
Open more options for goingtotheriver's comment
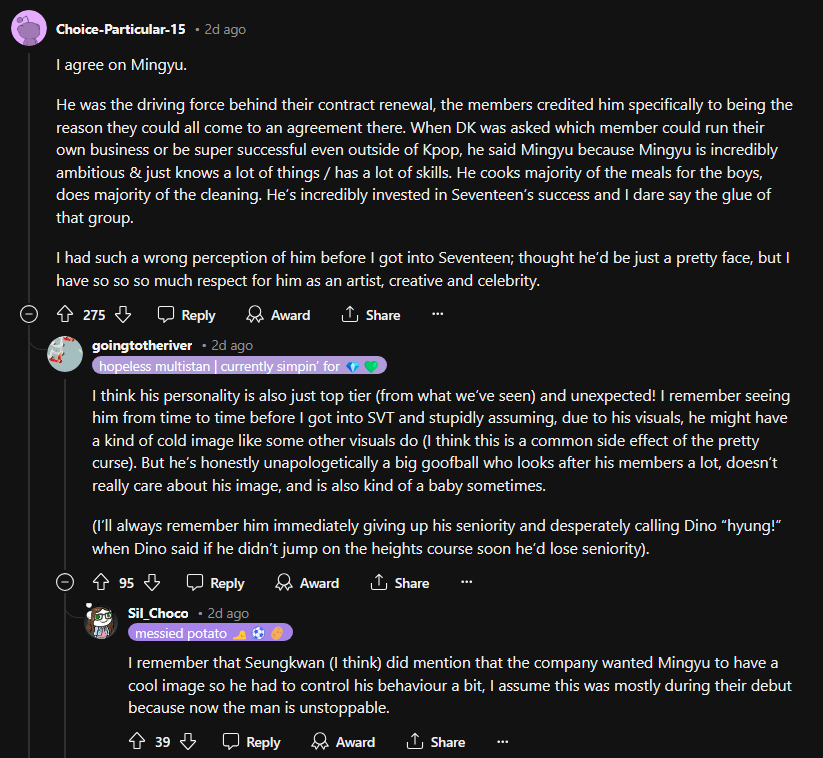tap(466, 583)
